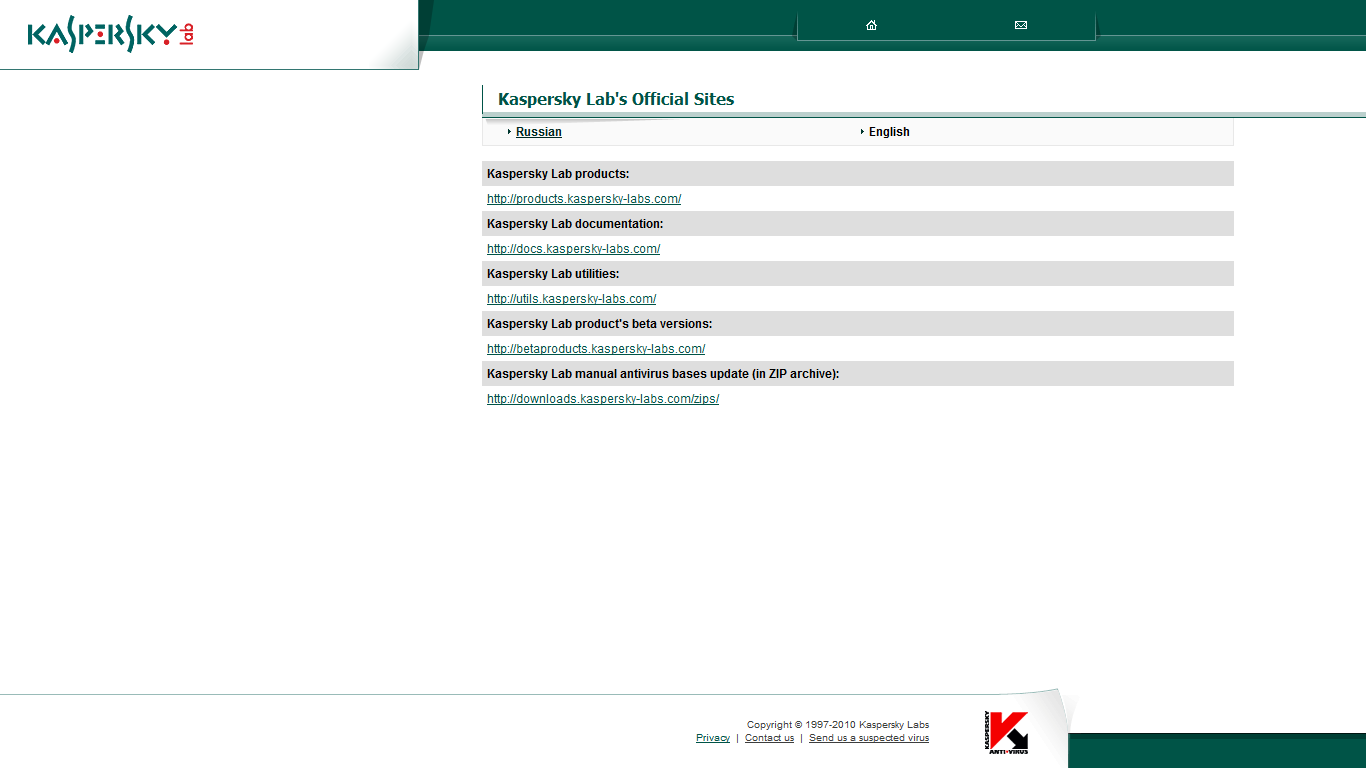The height and width of the screenshot is (768, 1366).
Task: Visit the docs.kaspersky-labs.com link
Action: tap(573, 249)
